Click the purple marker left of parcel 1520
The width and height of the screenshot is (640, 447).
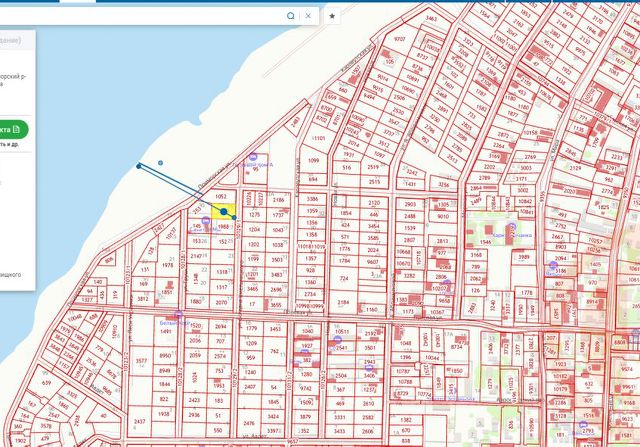point(178,315)
